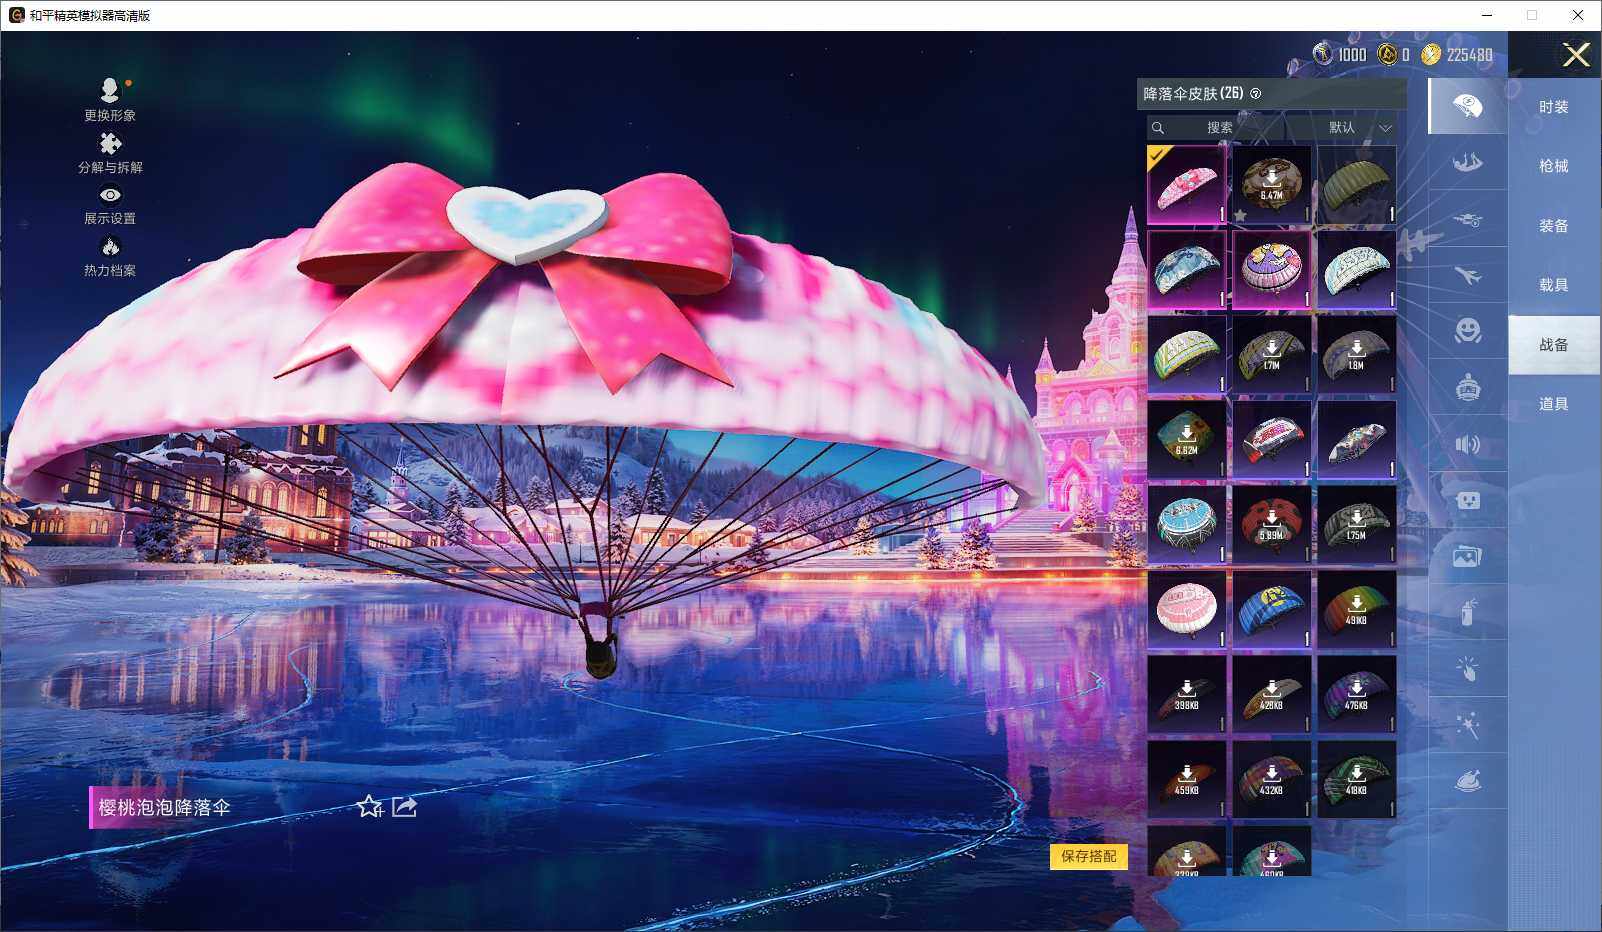Select the blue and yellow striped parachute

pos(1272,610)
